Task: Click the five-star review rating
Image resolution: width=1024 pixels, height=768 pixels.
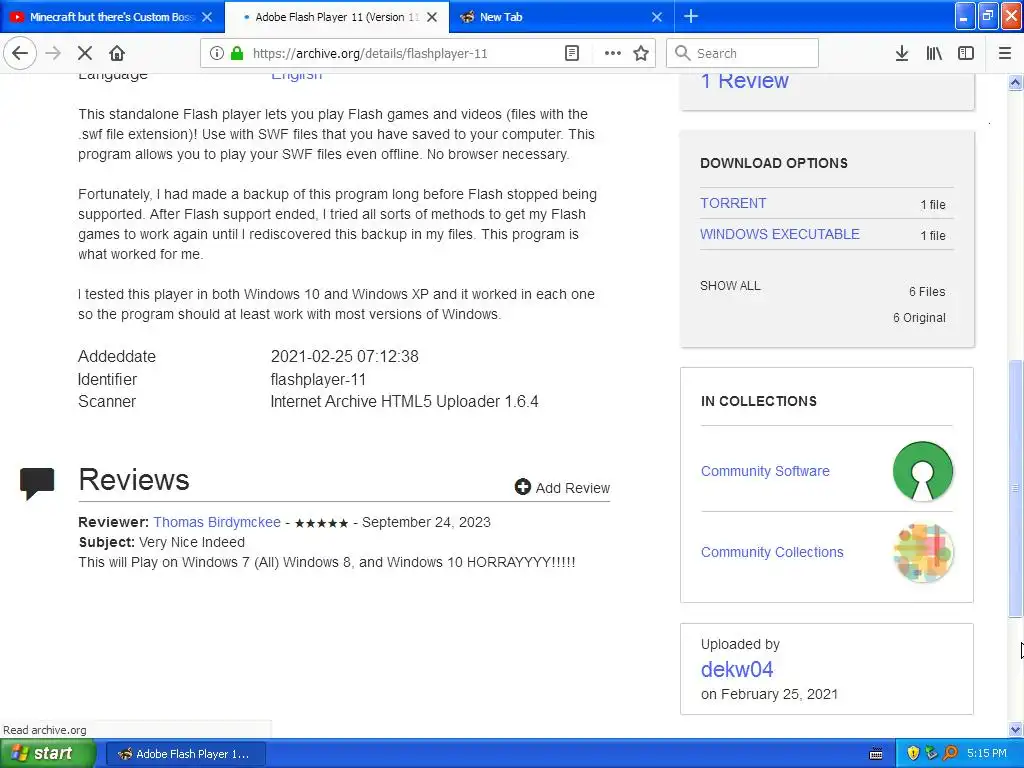Action: pos(321,523)
